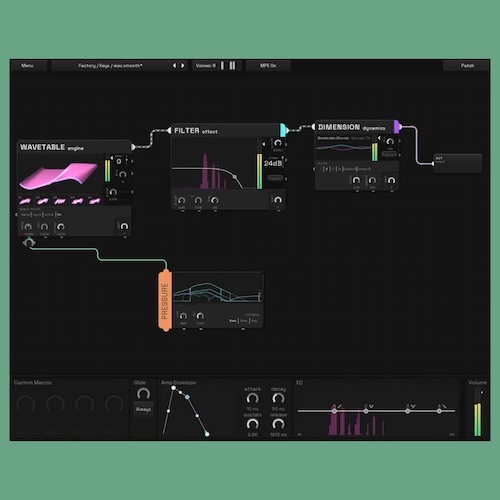Grab the orange PRESSURE modulator handle

[165, 301]
